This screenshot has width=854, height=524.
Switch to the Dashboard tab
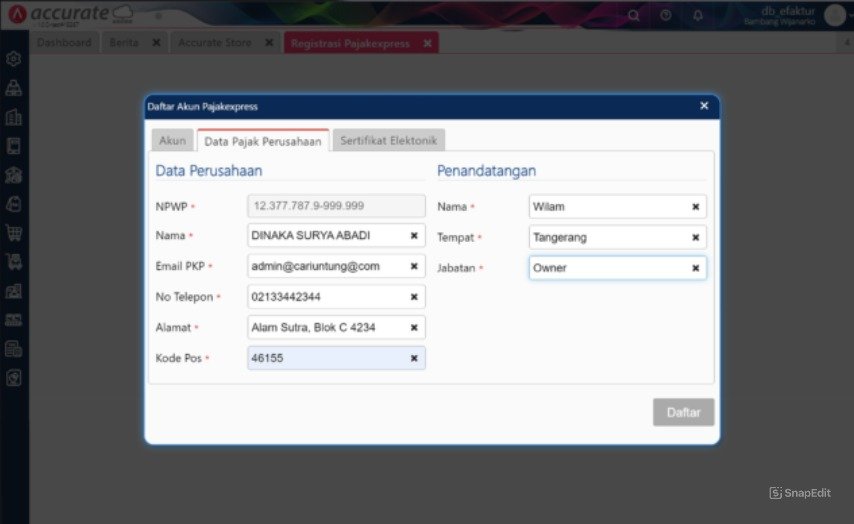(x=64, y=42)
